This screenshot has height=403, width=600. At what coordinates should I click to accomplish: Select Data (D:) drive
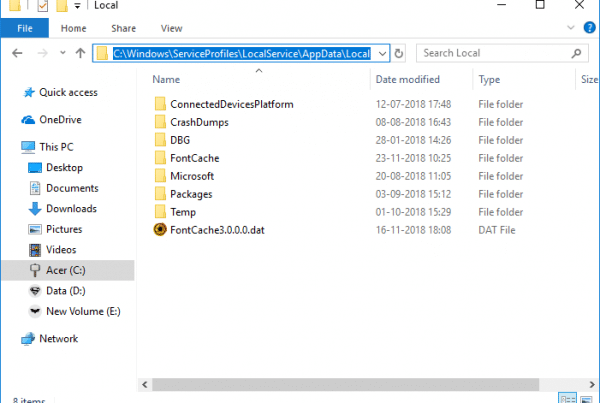[66, 291]
